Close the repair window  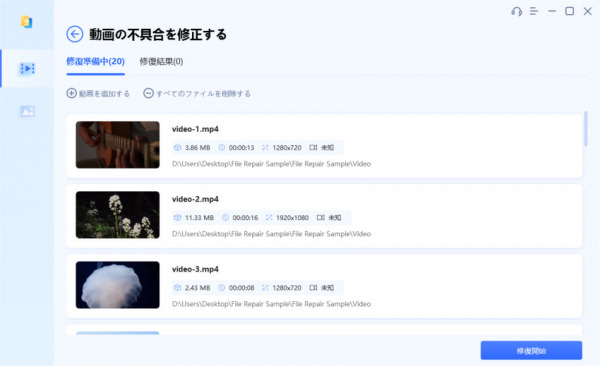pyautogui.click(x=587, y=11)
